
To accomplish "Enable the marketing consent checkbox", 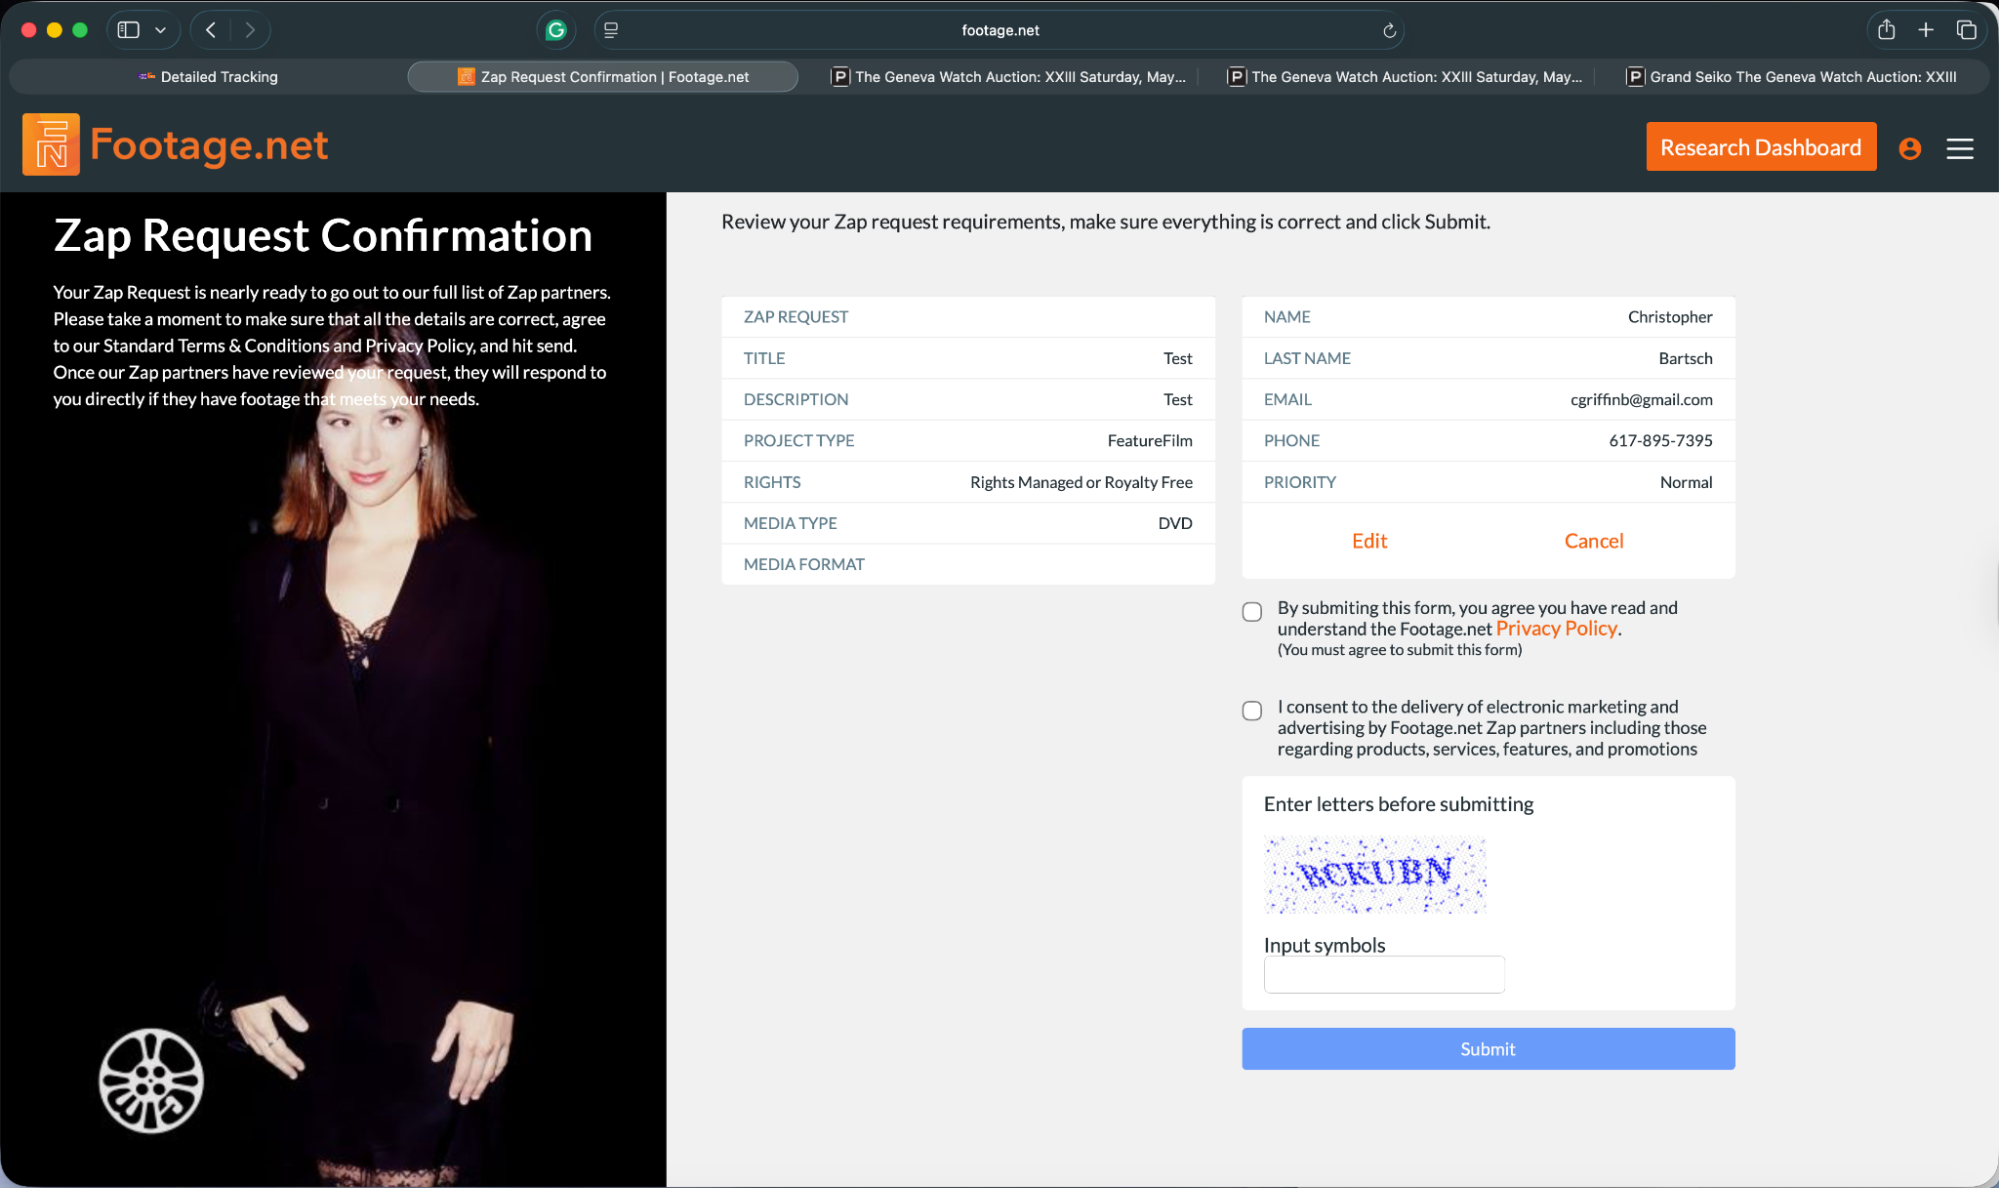I will [1251, 711].
